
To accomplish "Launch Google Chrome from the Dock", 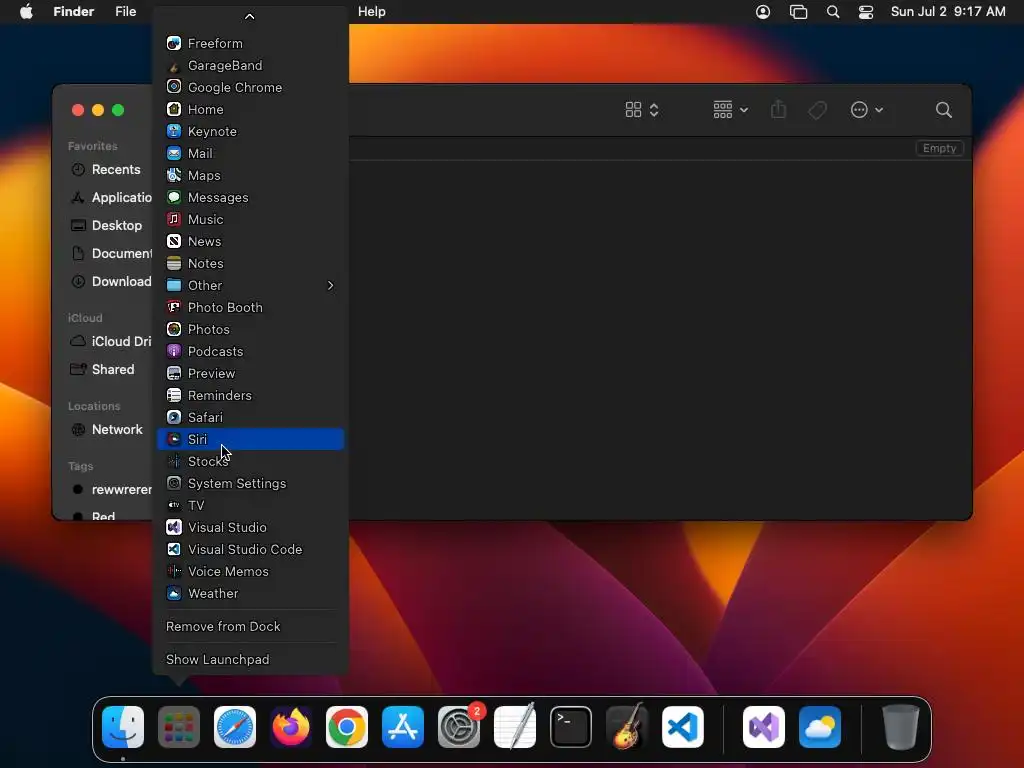I will [x=347, y=727].
